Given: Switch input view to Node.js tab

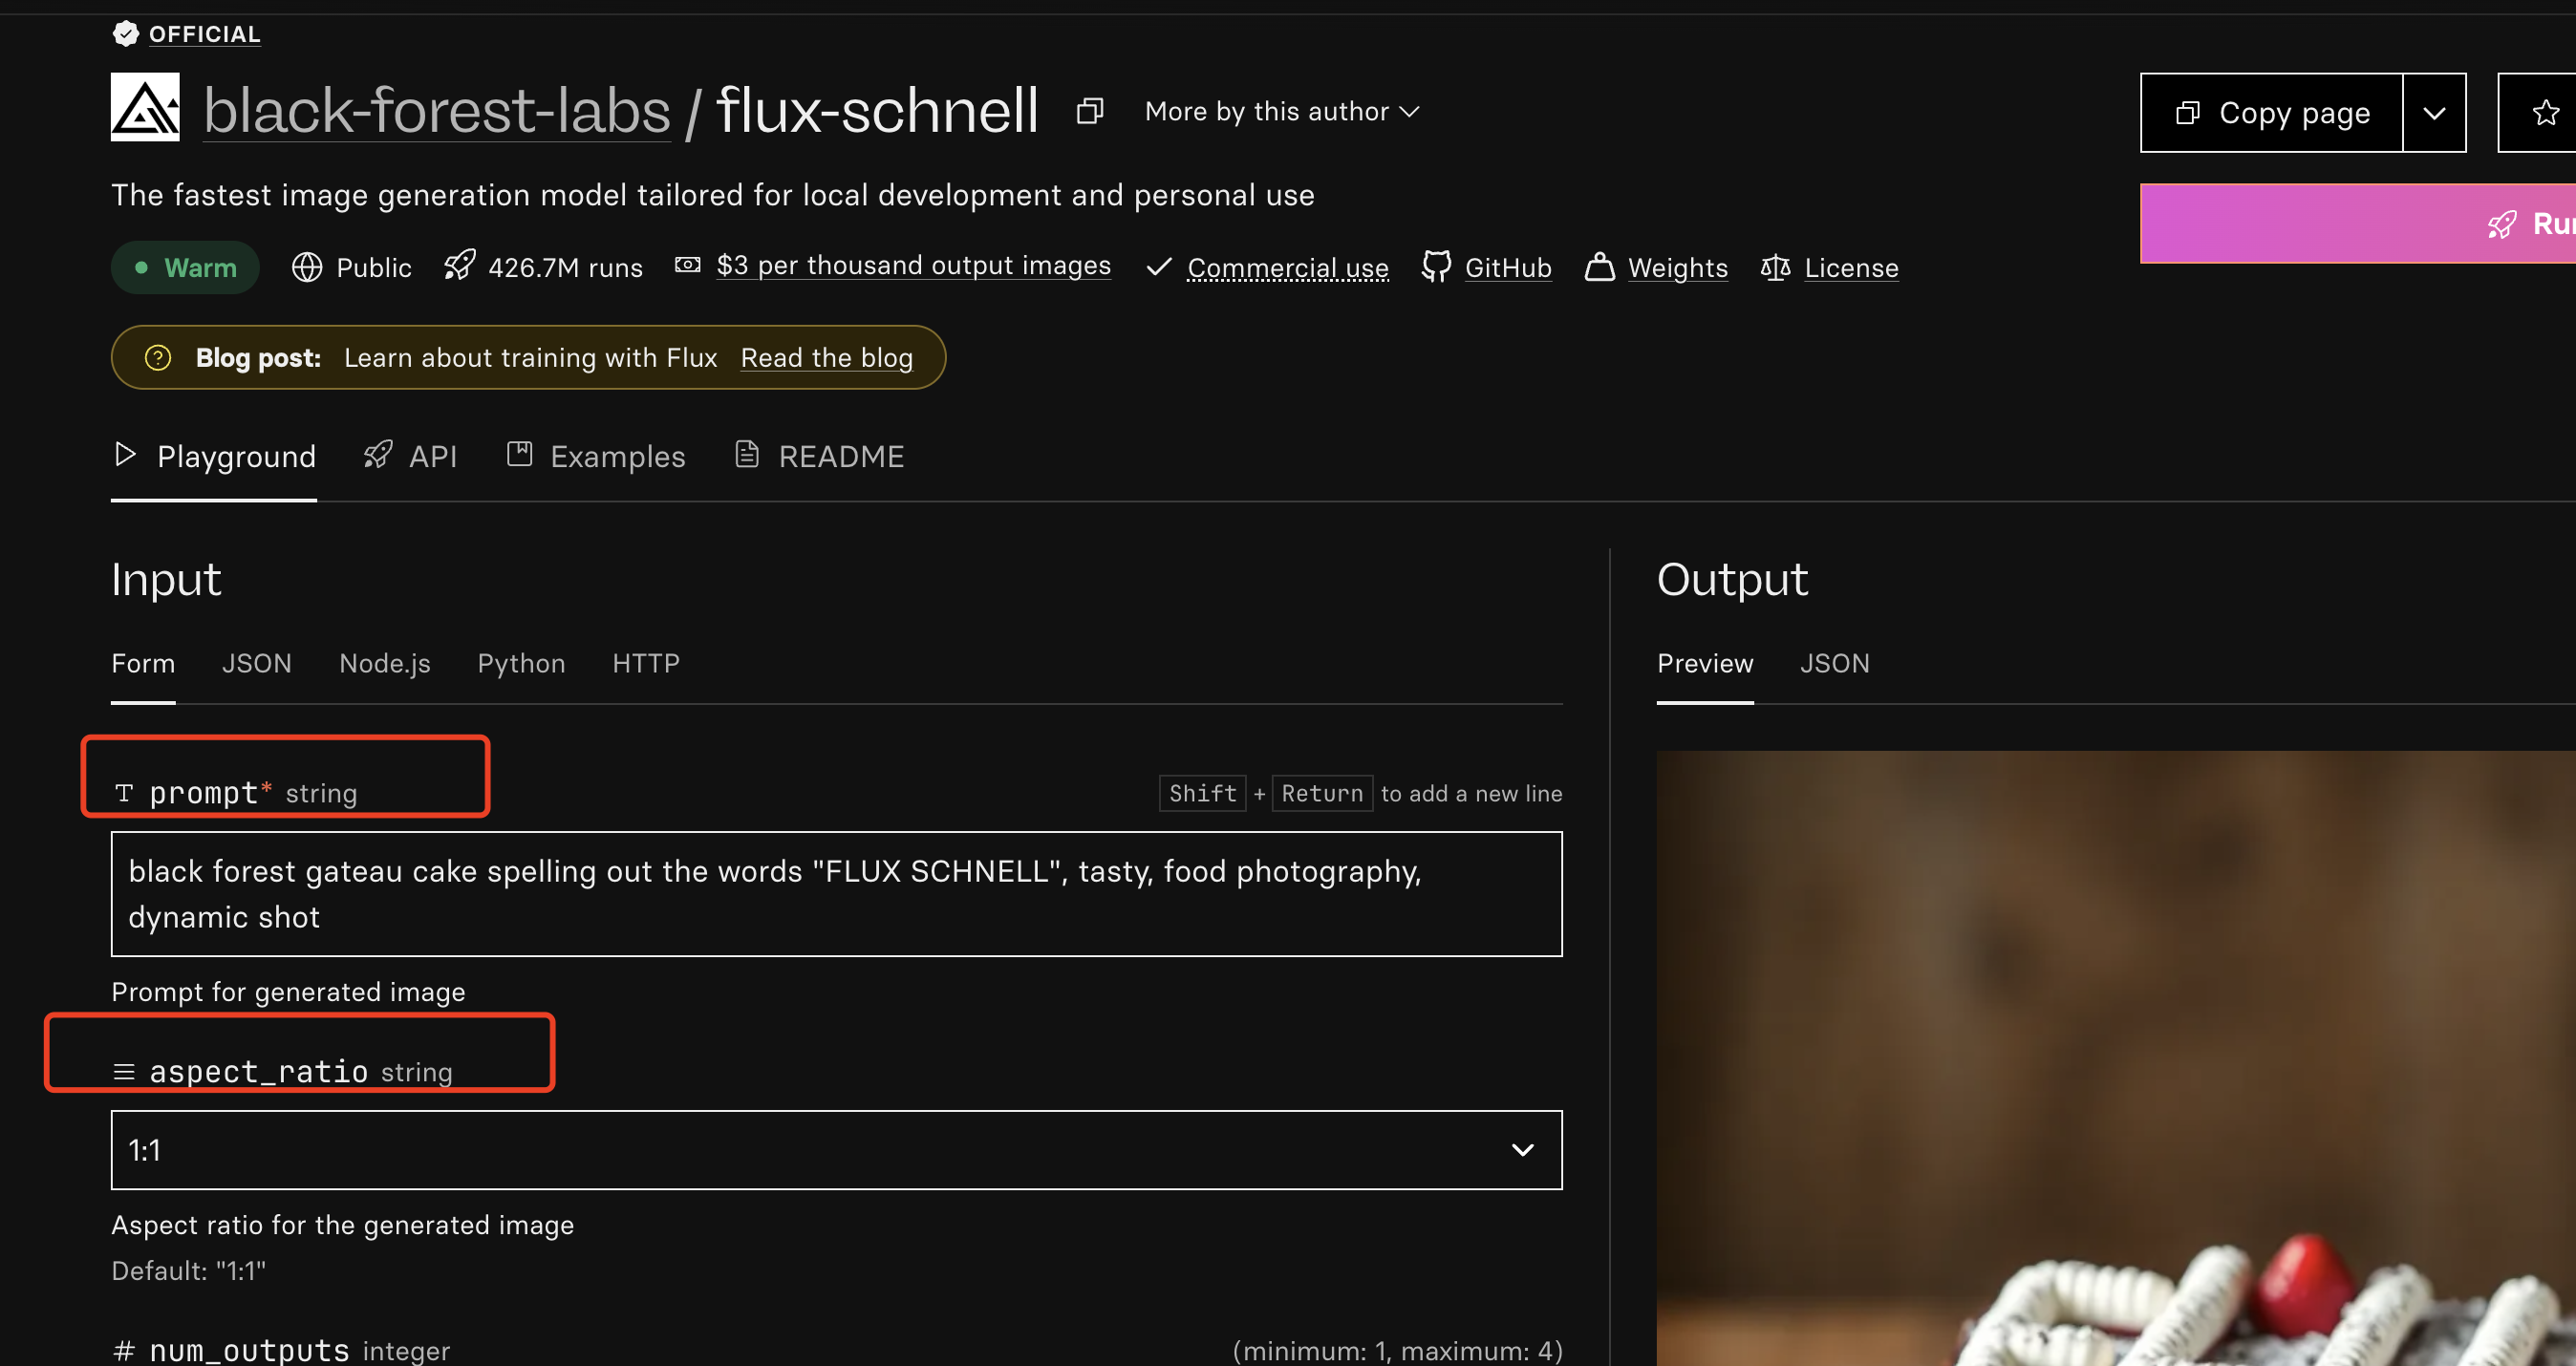Looking at the screenshot, I should pyautogui.click(x=385, y=663).
